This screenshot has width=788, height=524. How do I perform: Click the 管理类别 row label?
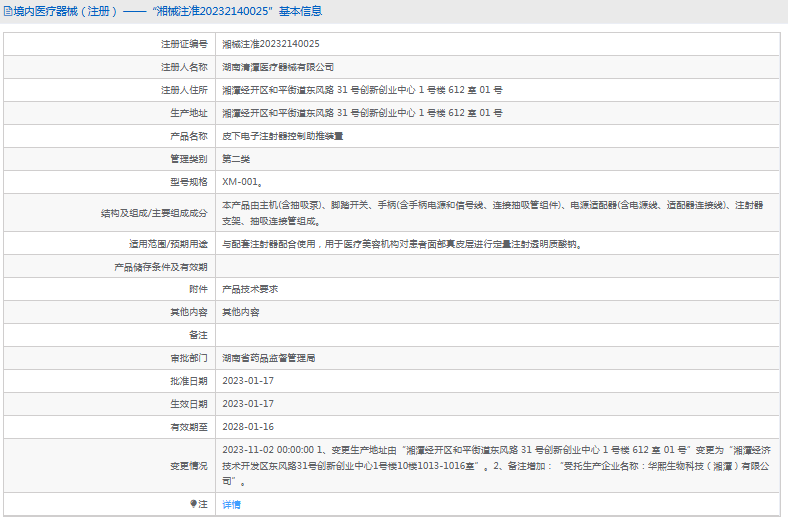188,159
